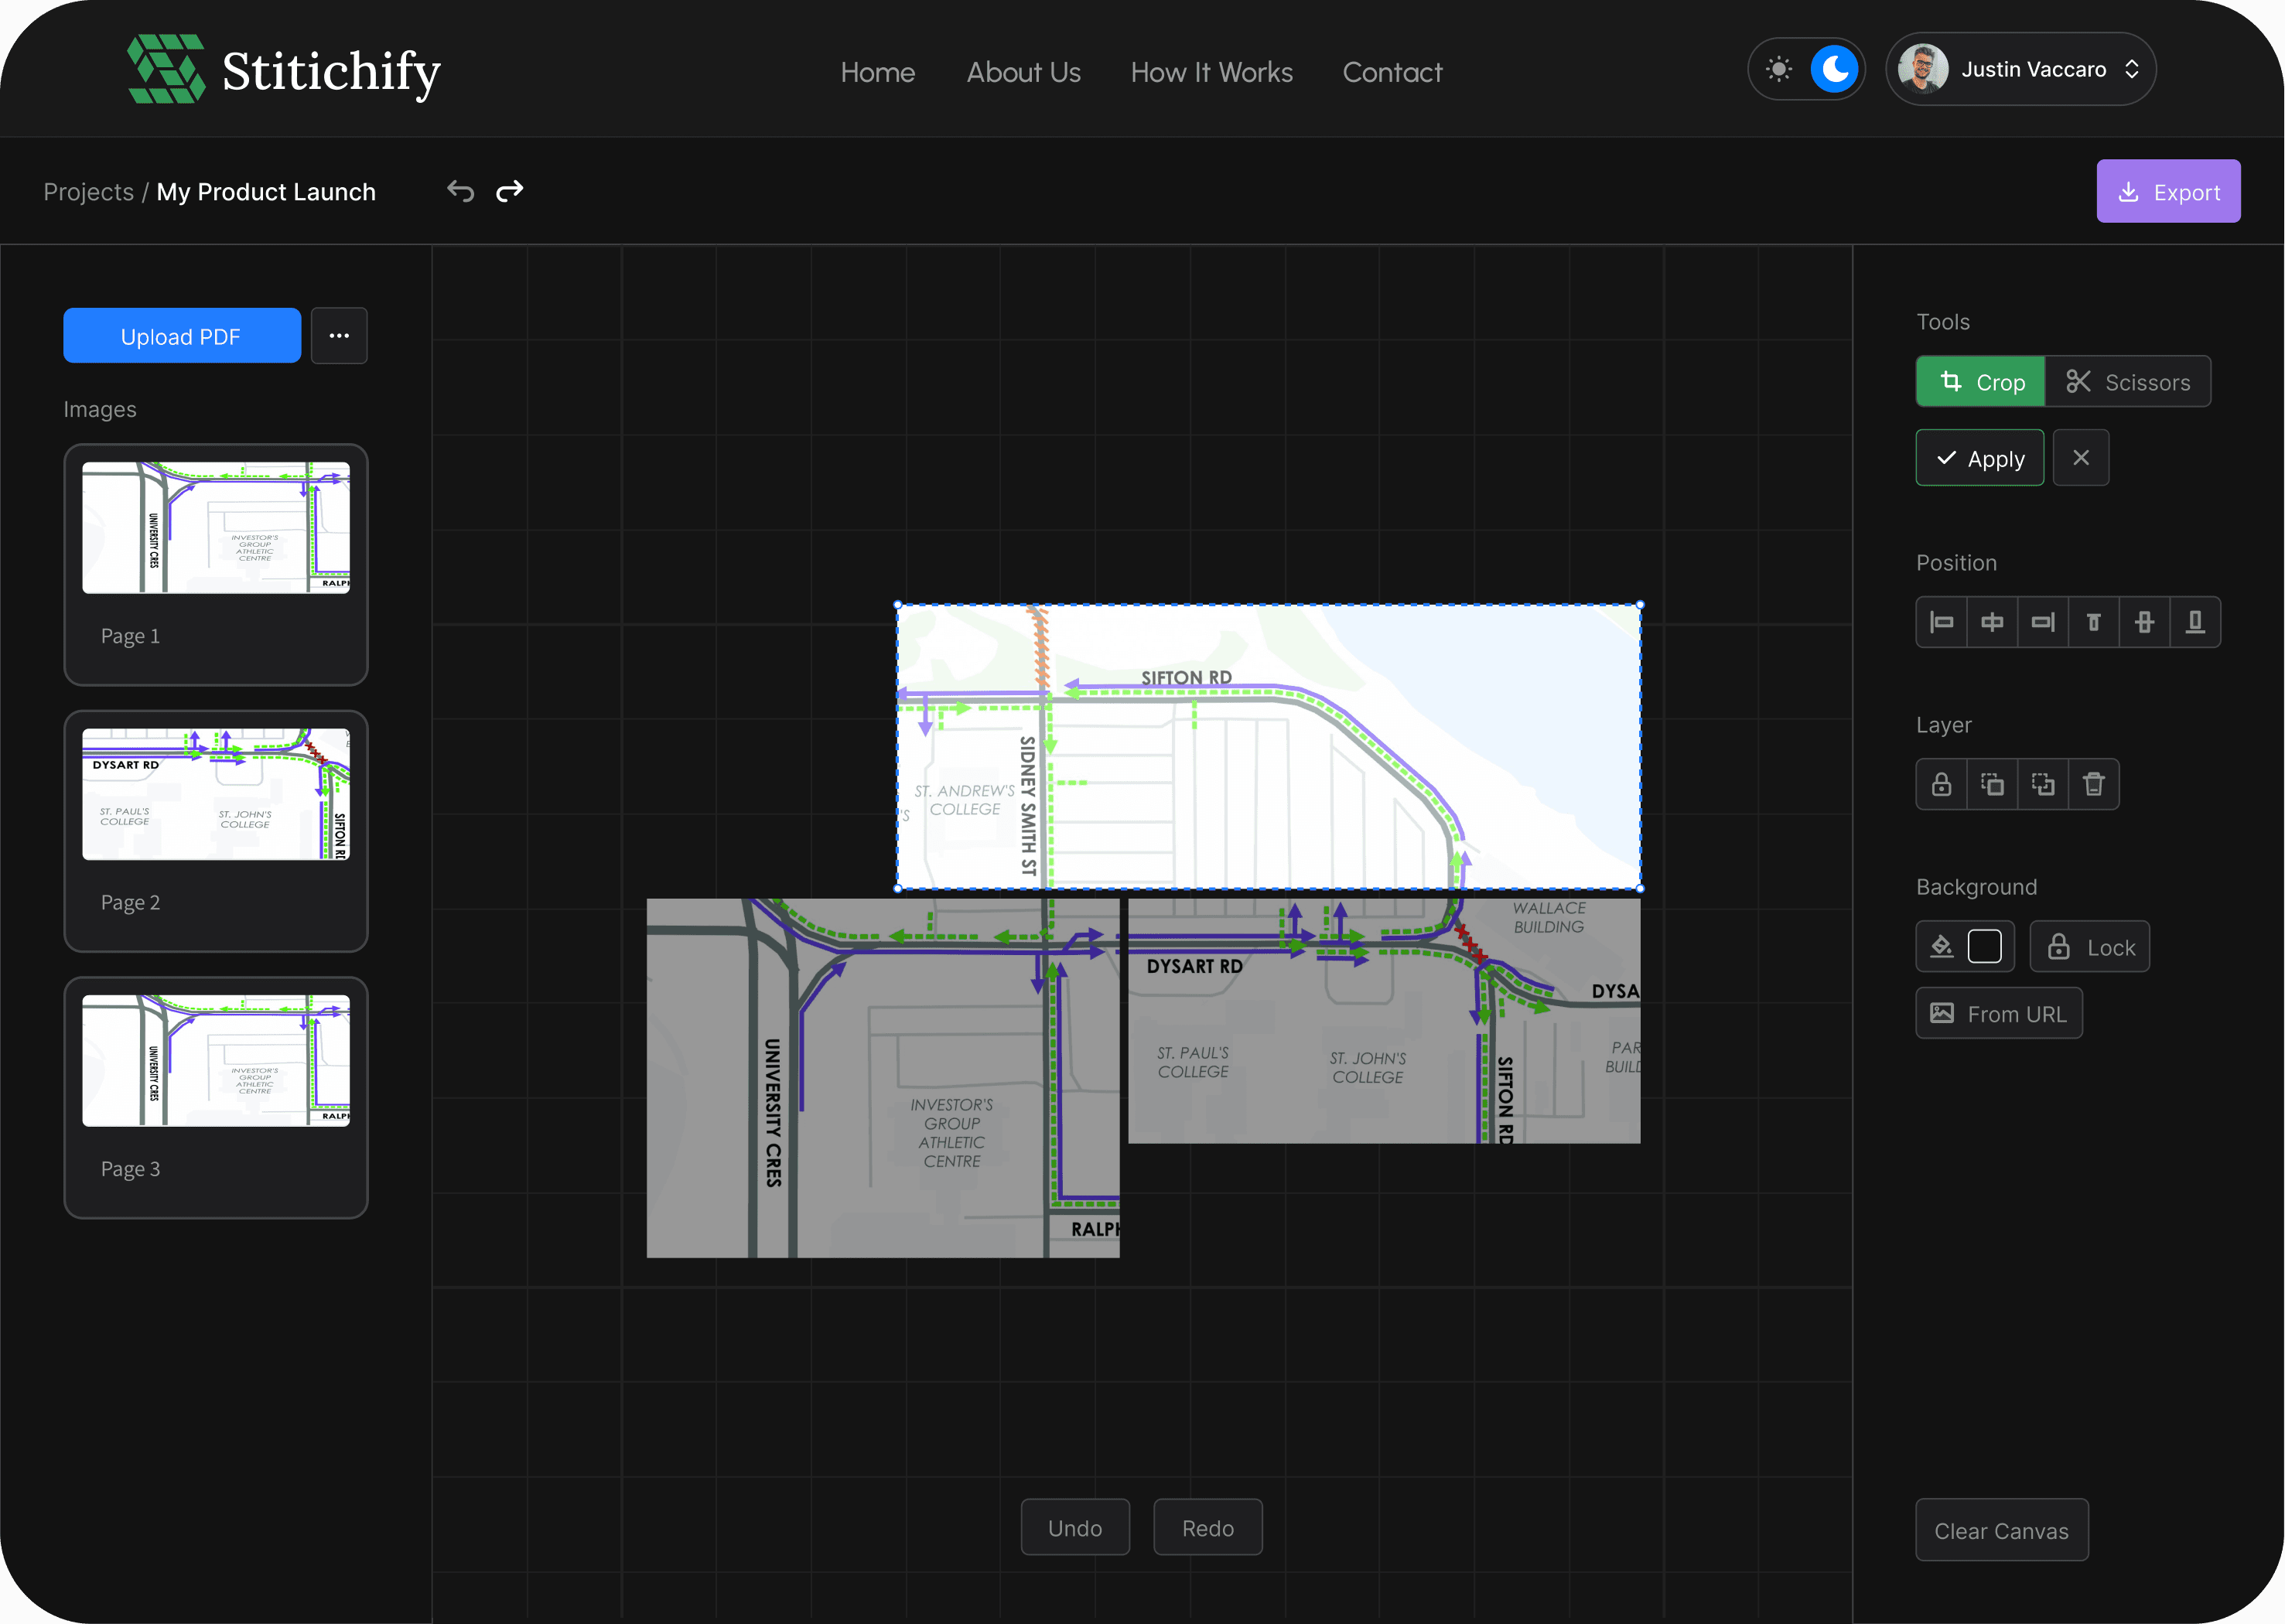
Task: Switch to light mode sun toggle
Action: point(1779,69)
